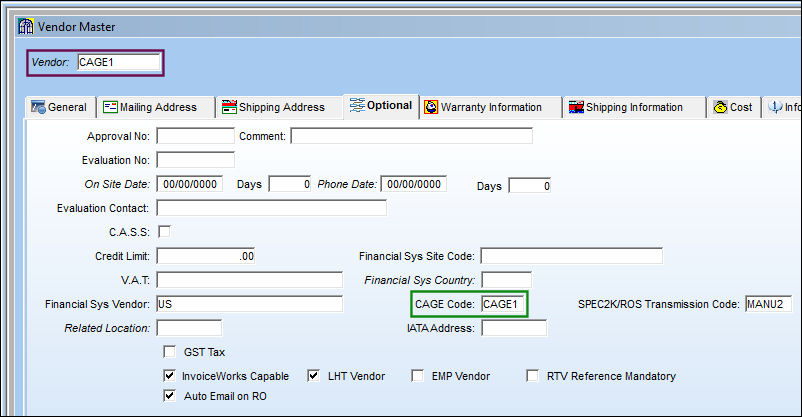Click the On Site Date label
The height and width of the screenshot is (417, 802).
tap(117, 184)
